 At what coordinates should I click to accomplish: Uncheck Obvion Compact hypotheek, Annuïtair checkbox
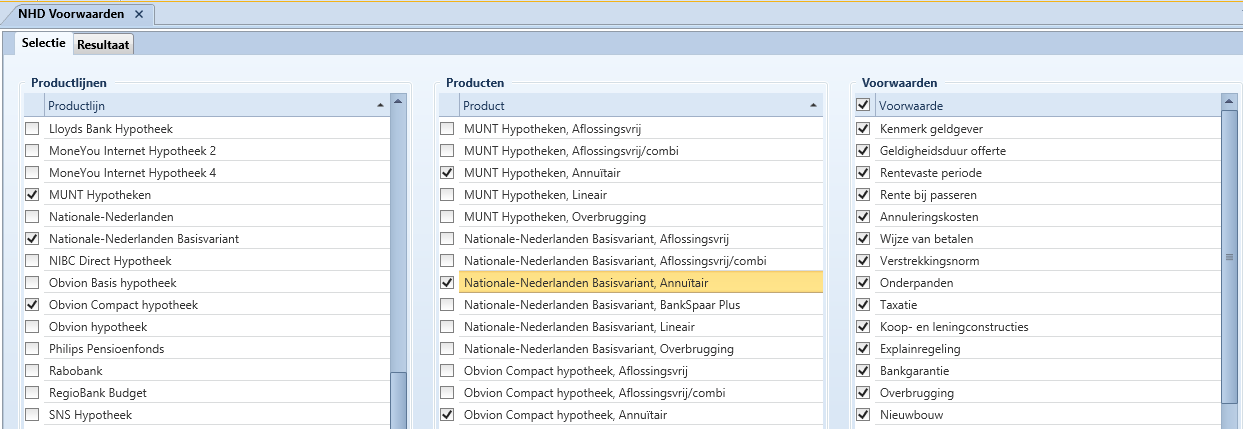(447, 415)
